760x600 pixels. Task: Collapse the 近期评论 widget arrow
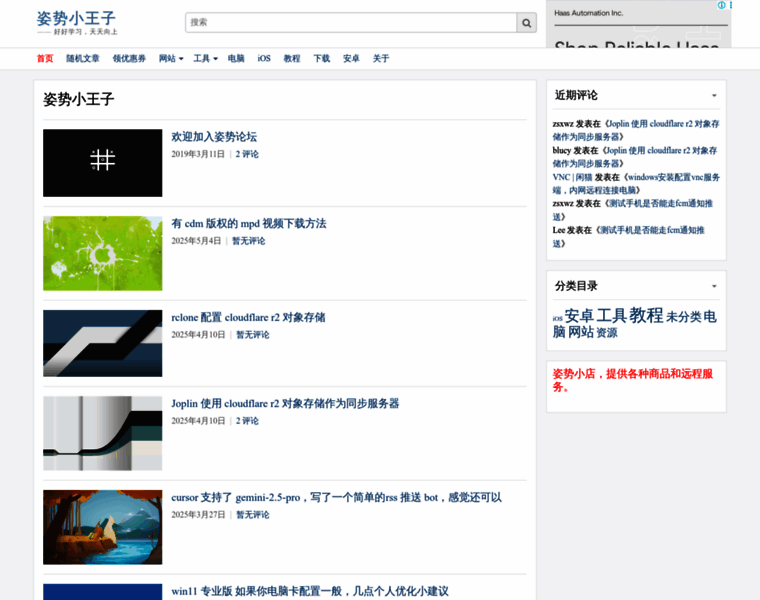714,95
